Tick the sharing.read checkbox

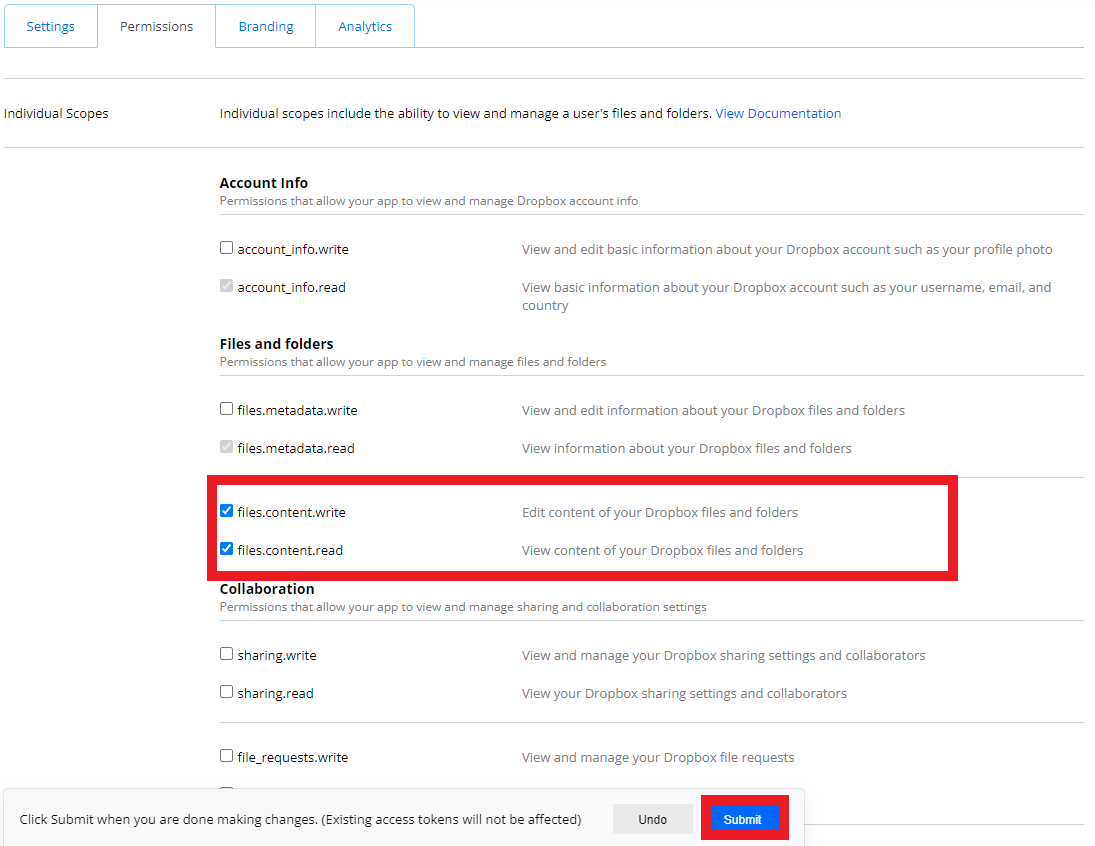(x=226, y=692)
